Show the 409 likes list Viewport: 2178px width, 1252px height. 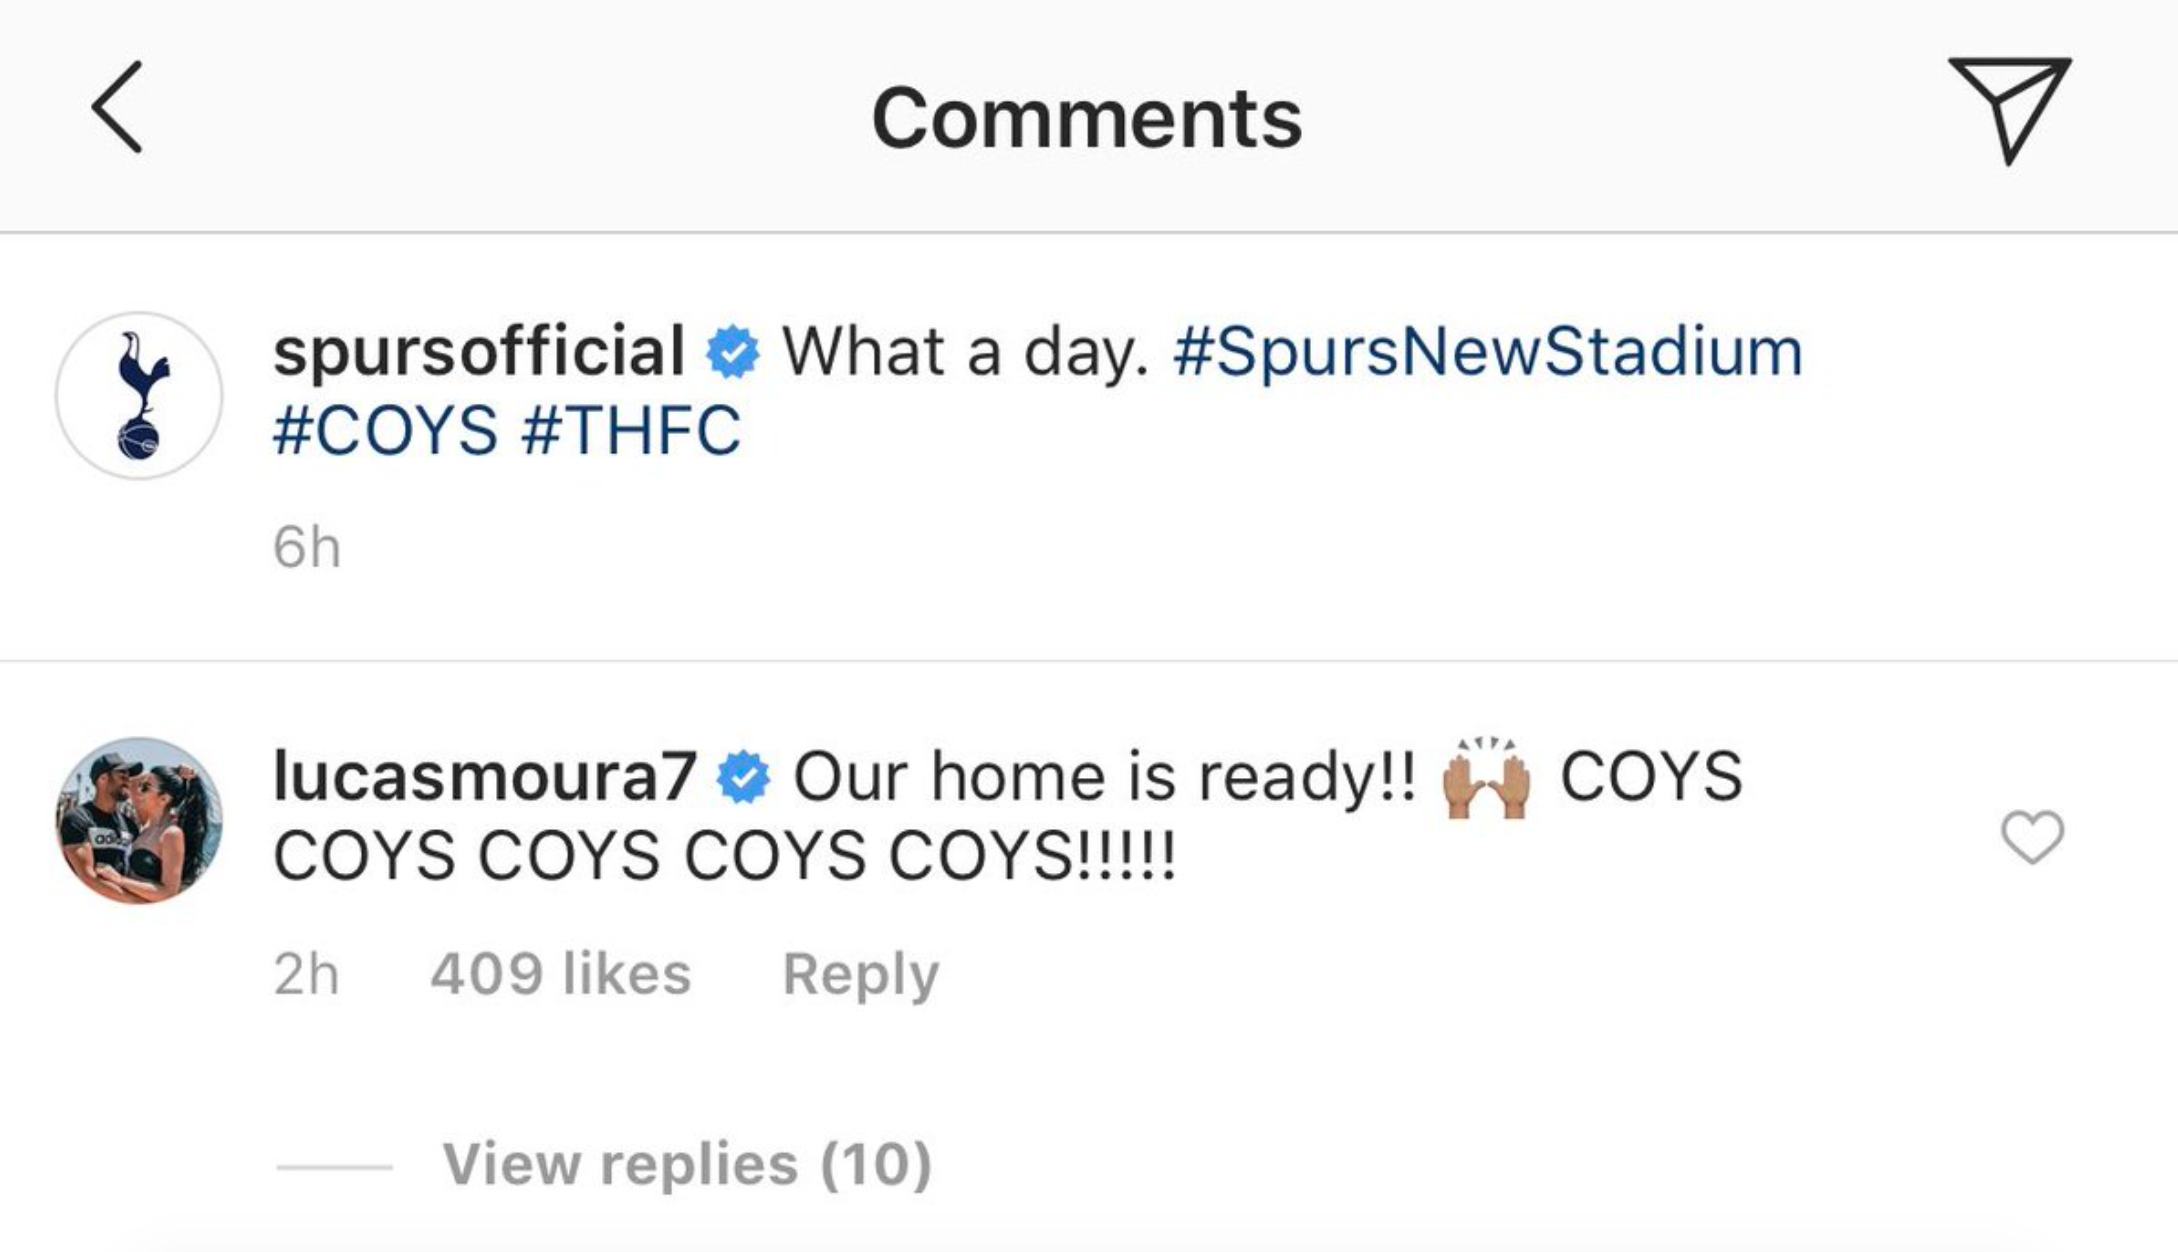560,974
